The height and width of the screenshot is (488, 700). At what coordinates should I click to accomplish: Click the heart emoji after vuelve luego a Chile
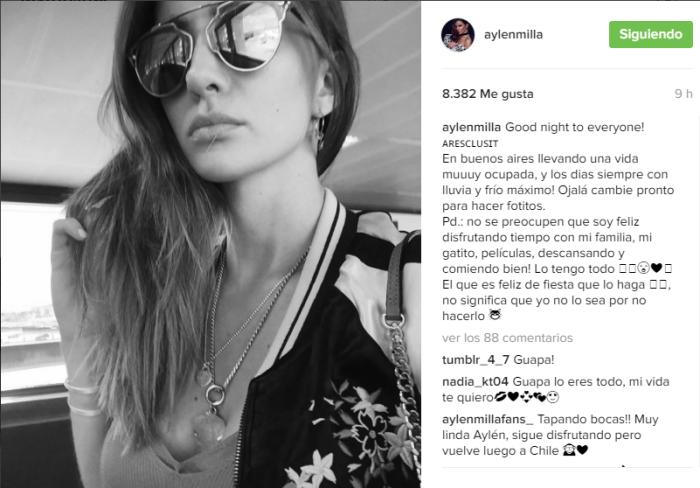click(x=582, y=450)
